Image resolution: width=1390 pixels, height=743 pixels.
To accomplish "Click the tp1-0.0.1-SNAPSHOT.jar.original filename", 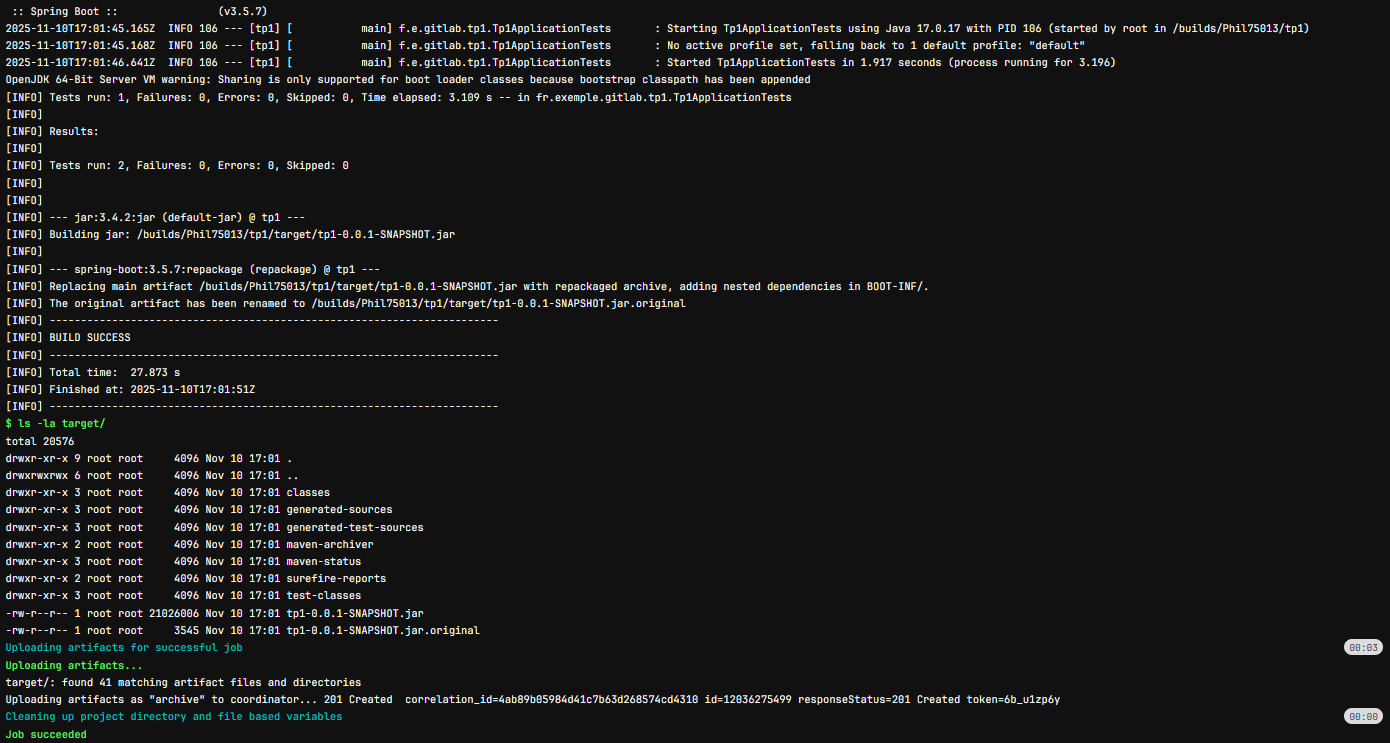I will point(382,631).
